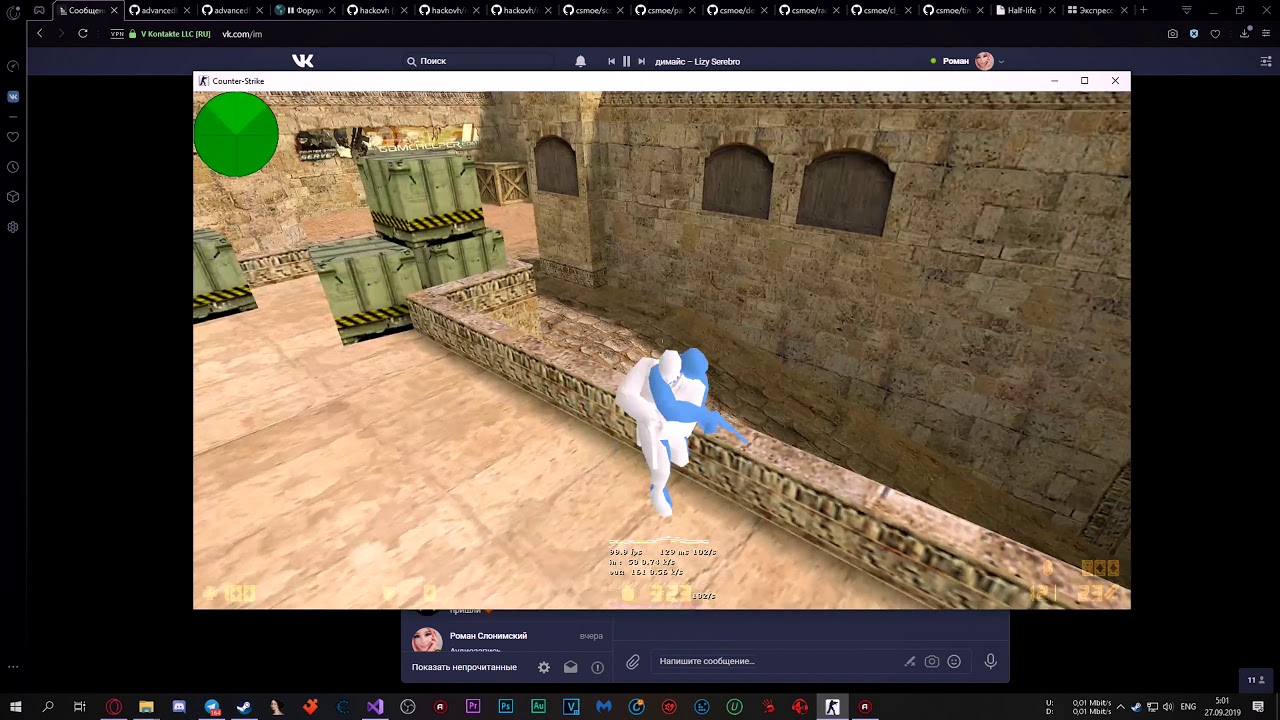Pause the VK audio player
The height and width of the screenshot is (720, 1280).
pyautogui.click(x=626, y=61)
